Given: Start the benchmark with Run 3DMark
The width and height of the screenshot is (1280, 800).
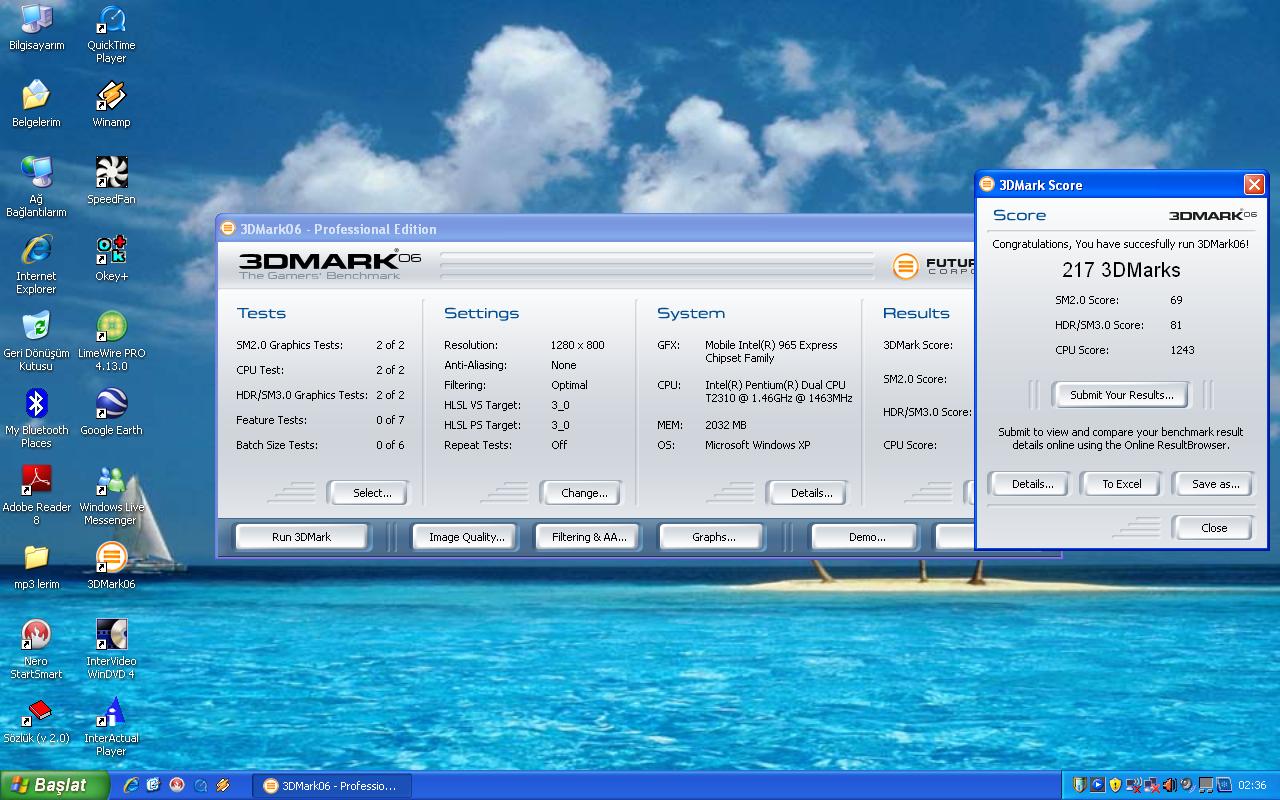Looking at the screenshot, I should point(301,537).
